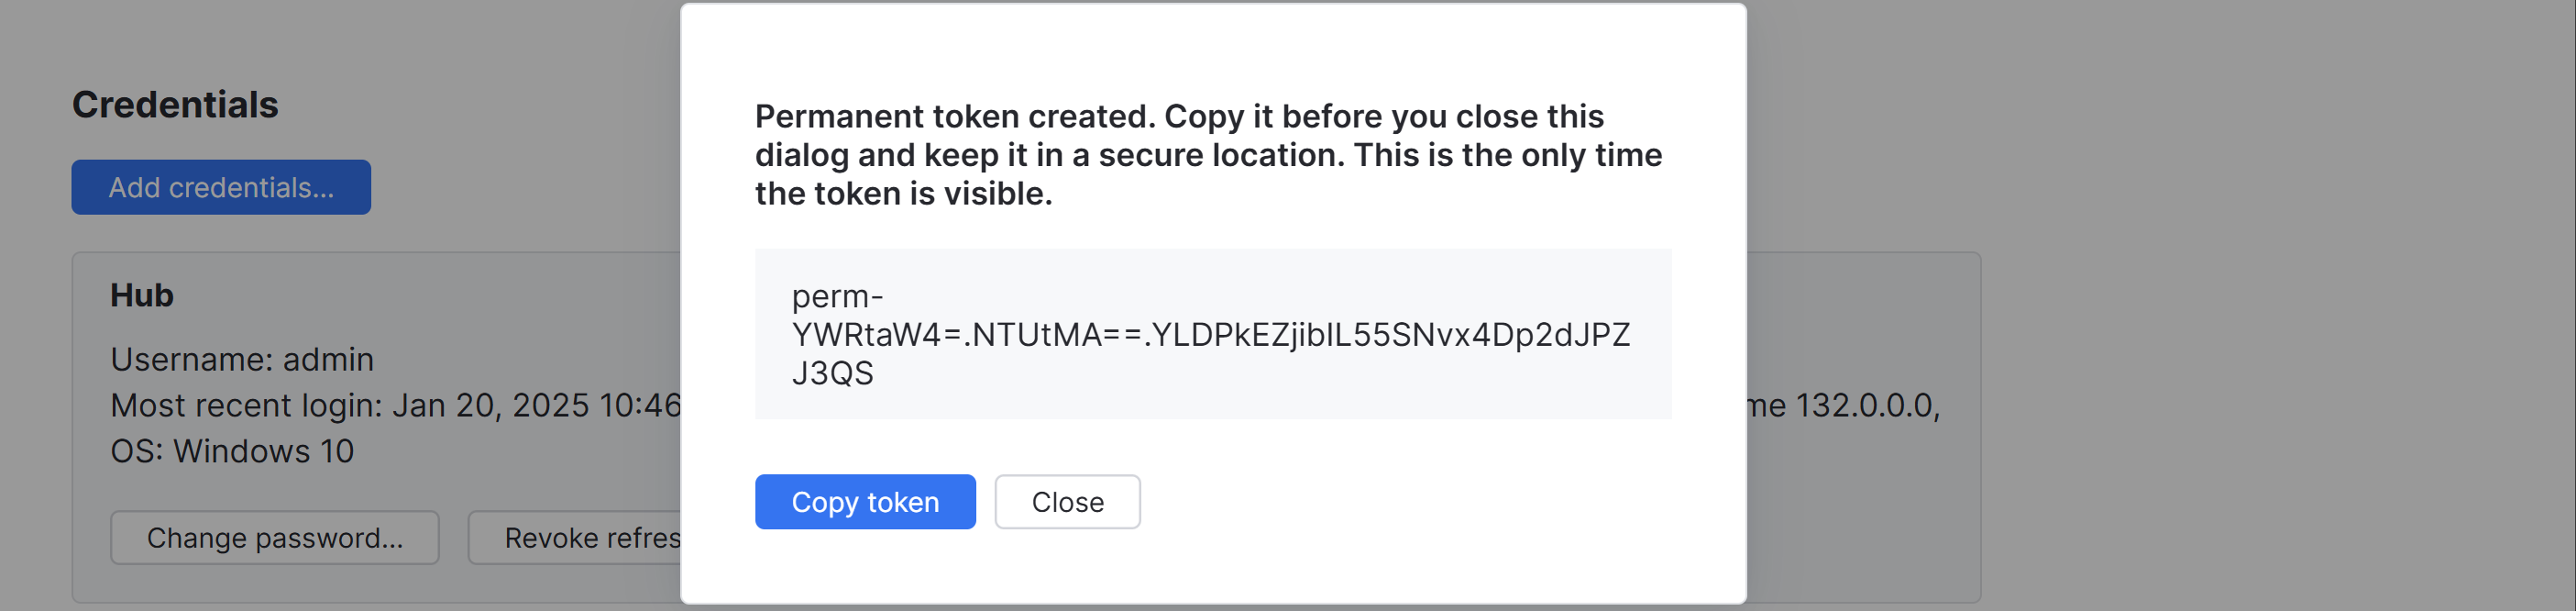Click the 'Most recent login' text

tap(246, 405)
